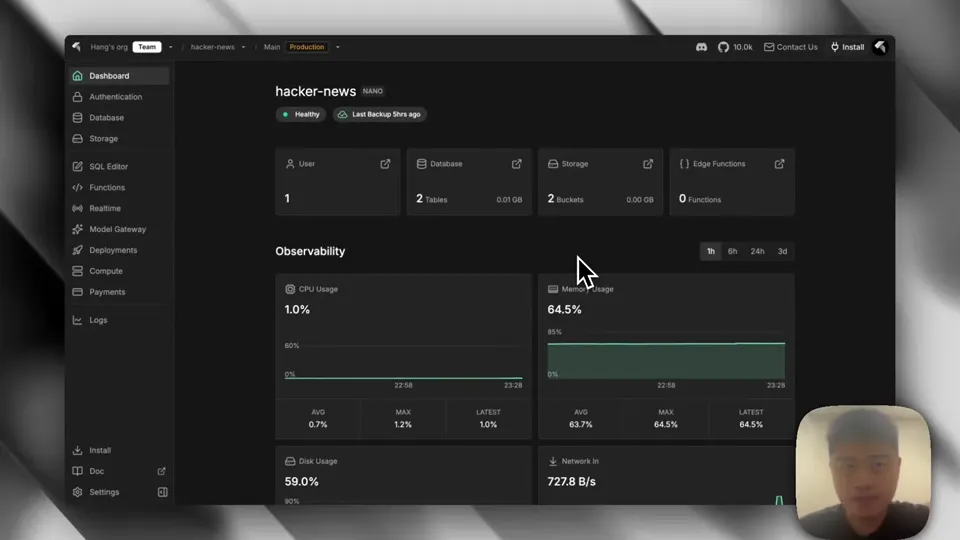Click the Disk Usage drive icon
Image resolution: width=960 pixels, height=540 pixels.
point(290,461)
